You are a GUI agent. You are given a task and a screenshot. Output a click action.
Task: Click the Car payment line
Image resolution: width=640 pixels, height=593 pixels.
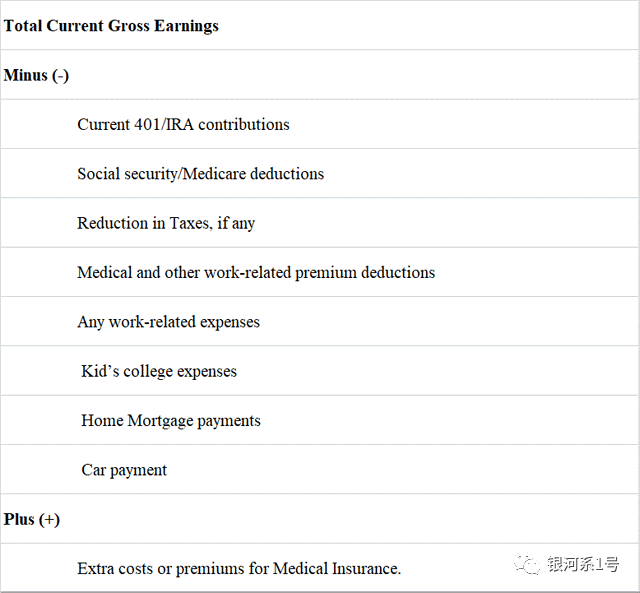(x=124, y=470)
